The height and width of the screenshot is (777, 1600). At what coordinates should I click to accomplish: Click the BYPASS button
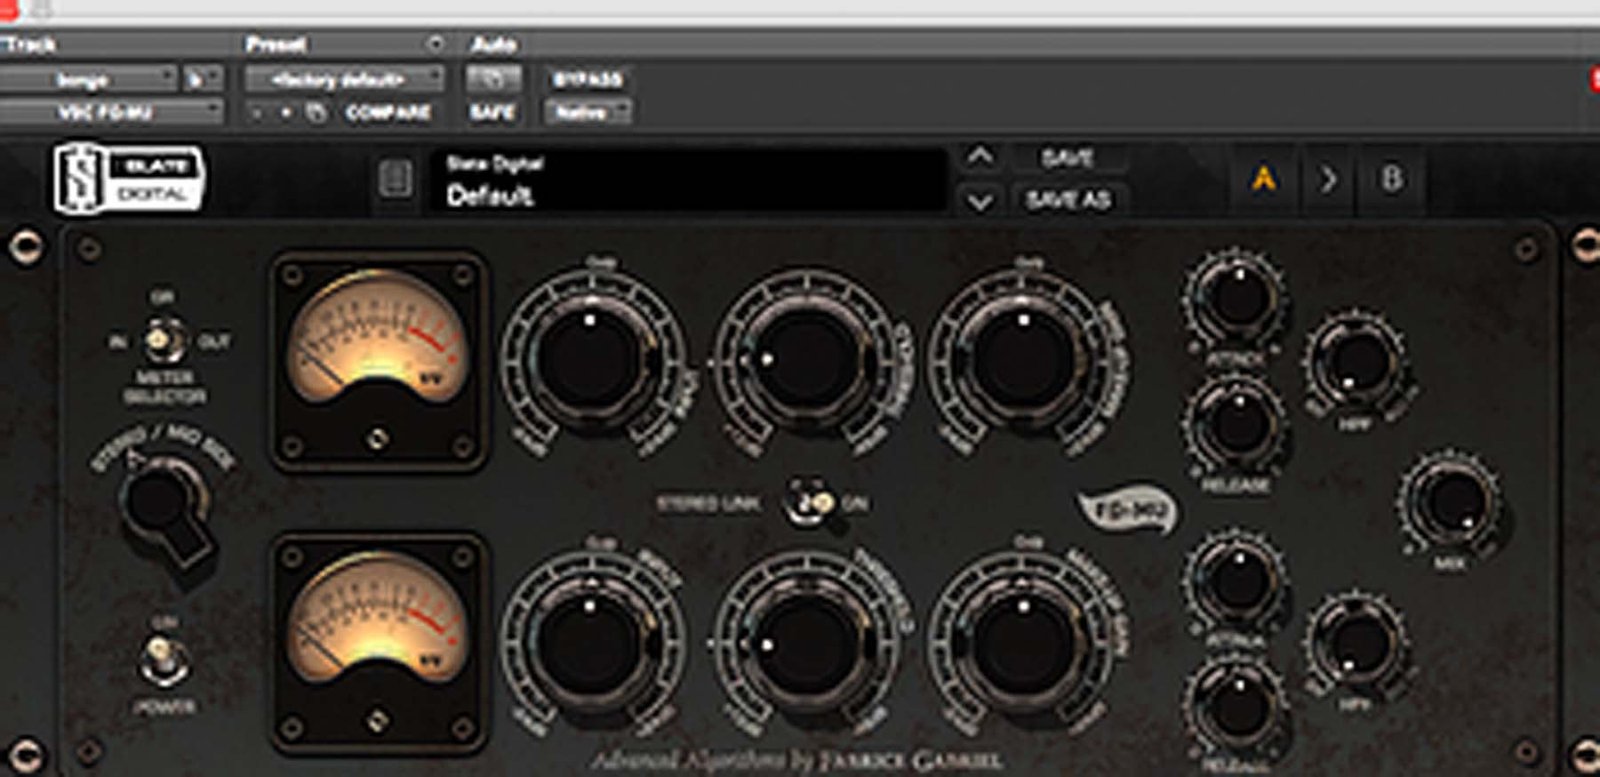pyautogui.click(x=588, y=79)
